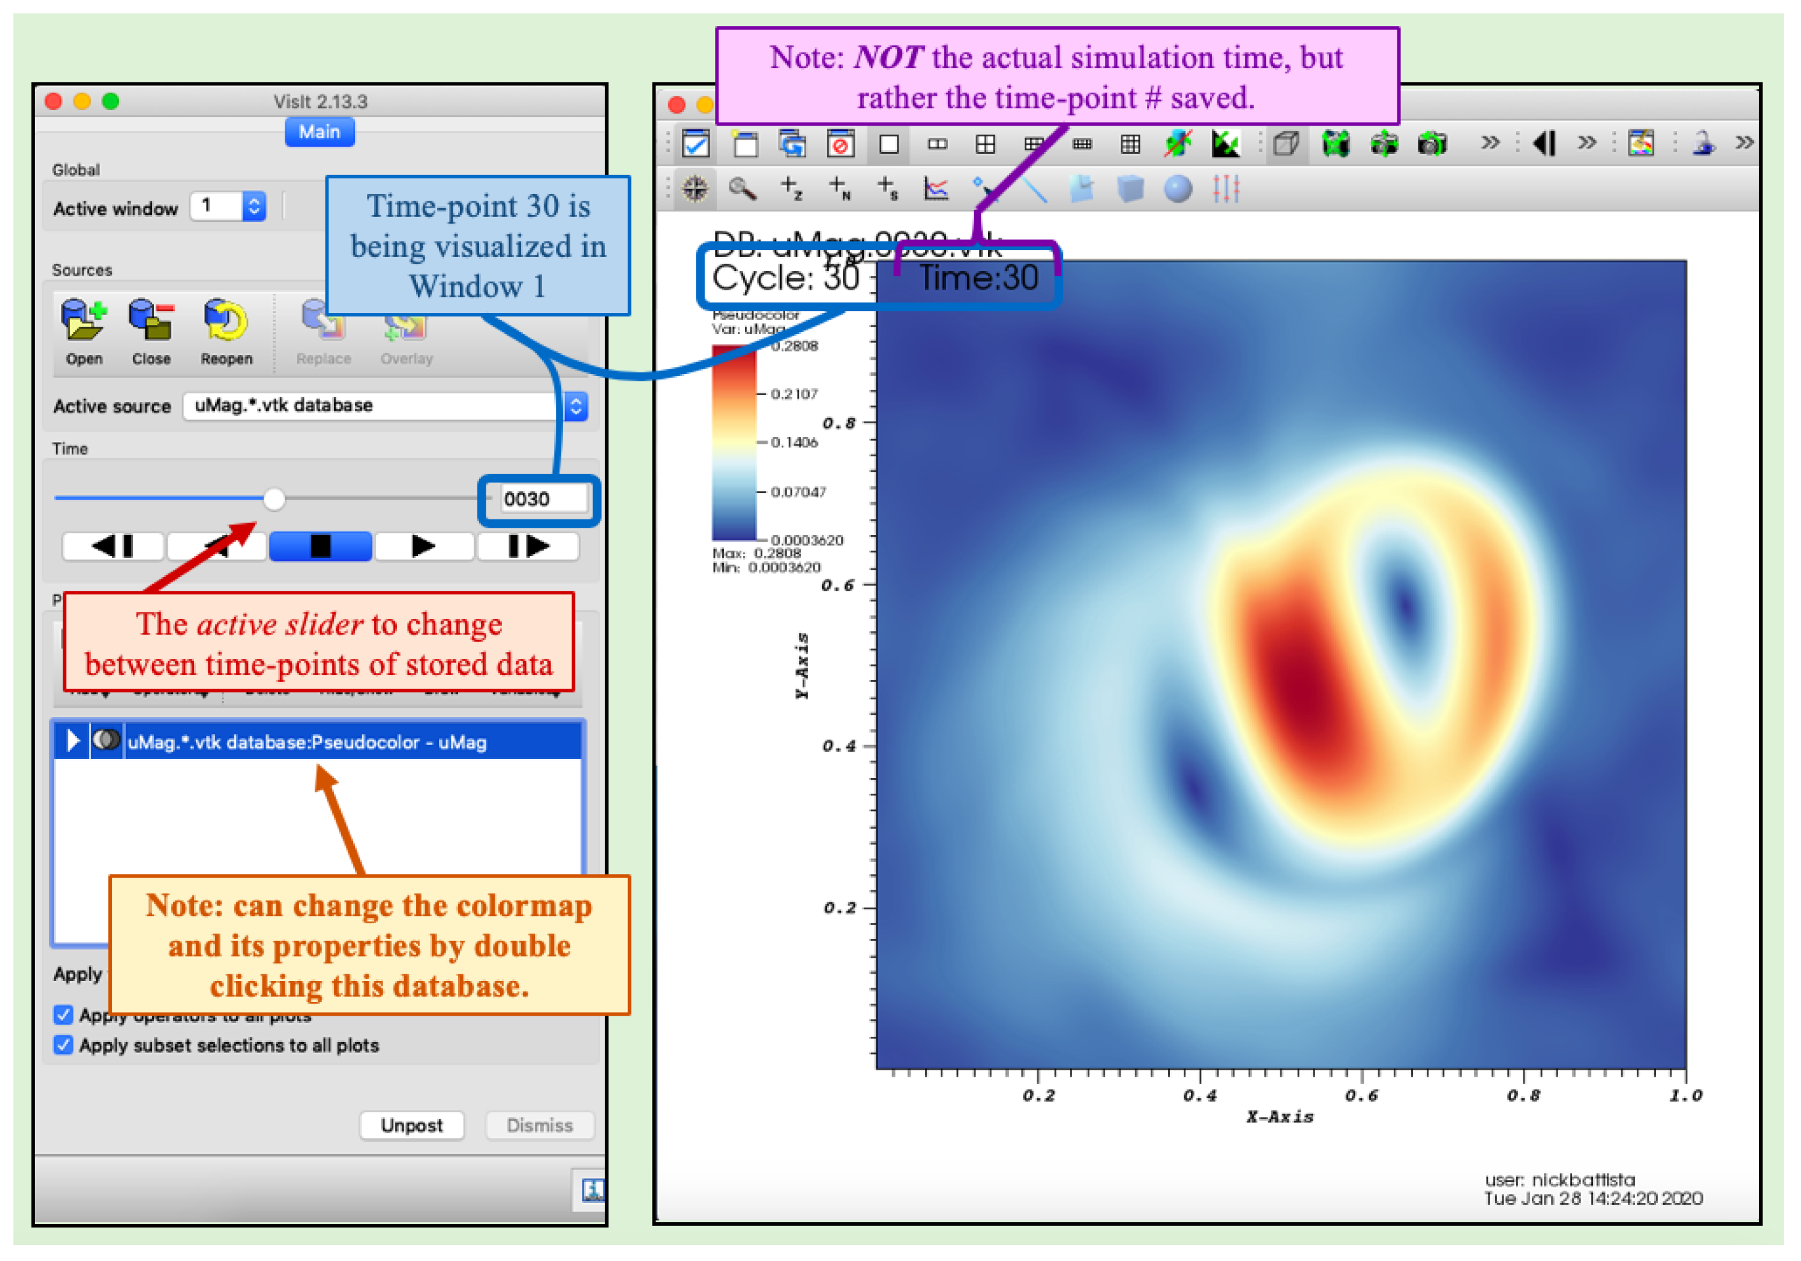This screenshot has width=1801, height=1261.
Task: Click the Open database icon in Sources
Action: click(x=84, y=321)
